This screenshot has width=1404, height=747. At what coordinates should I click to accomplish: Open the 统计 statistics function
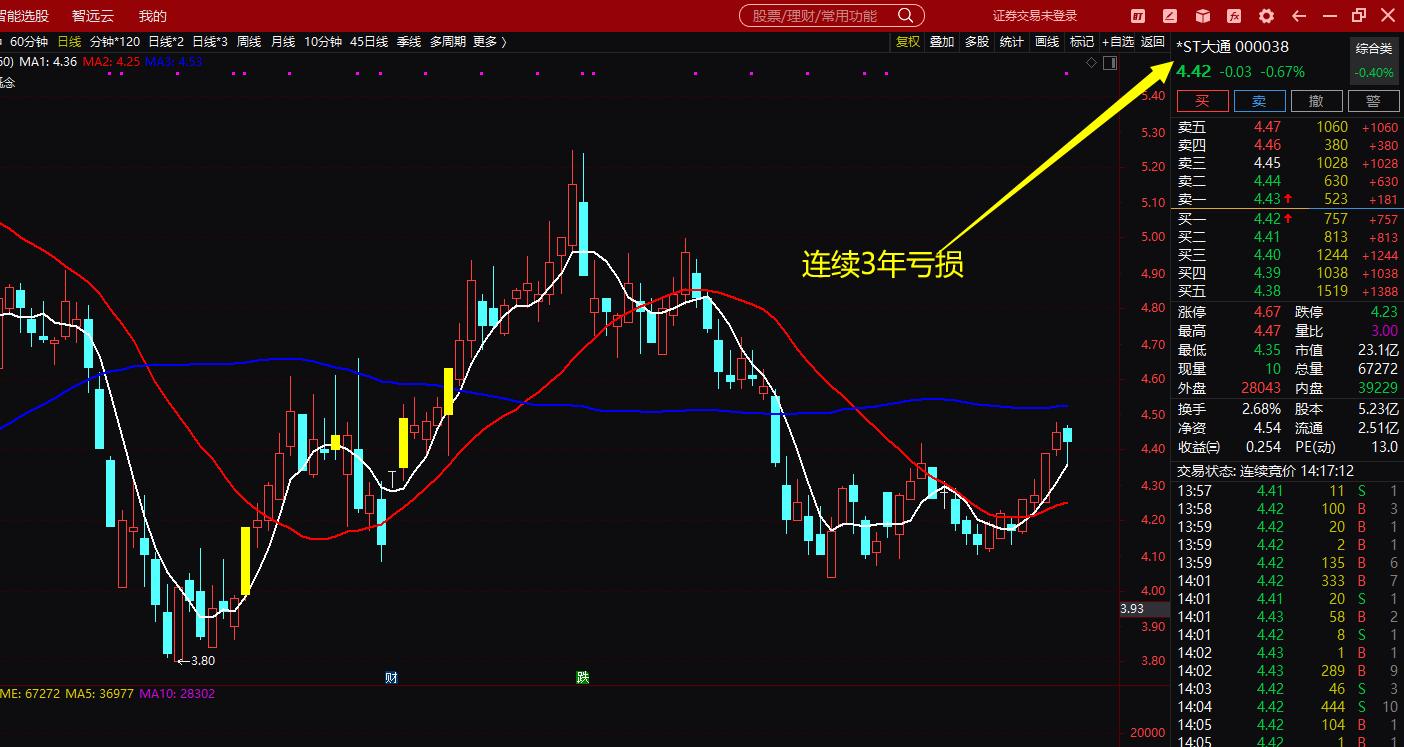pos(1011,41)
